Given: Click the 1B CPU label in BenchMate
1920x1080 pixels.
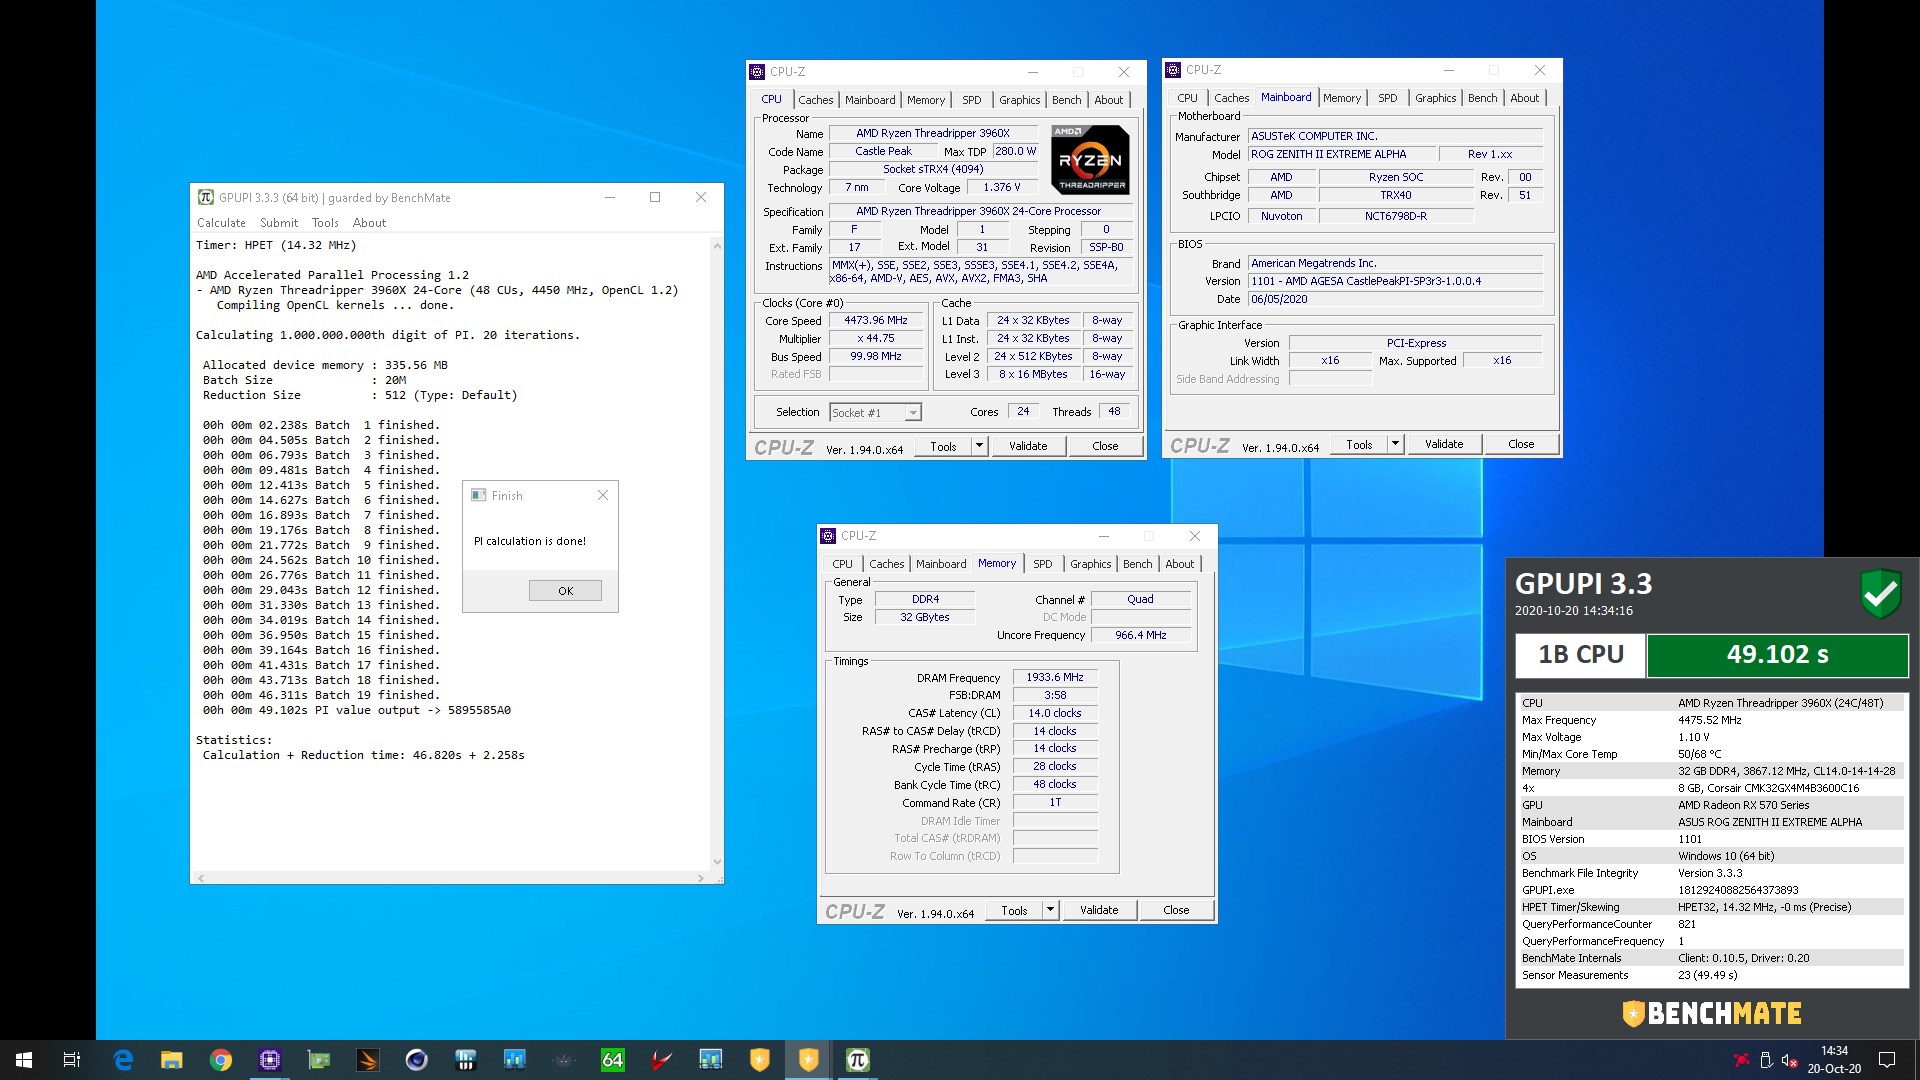Looking at the screenshot, I should (1580, 655).
